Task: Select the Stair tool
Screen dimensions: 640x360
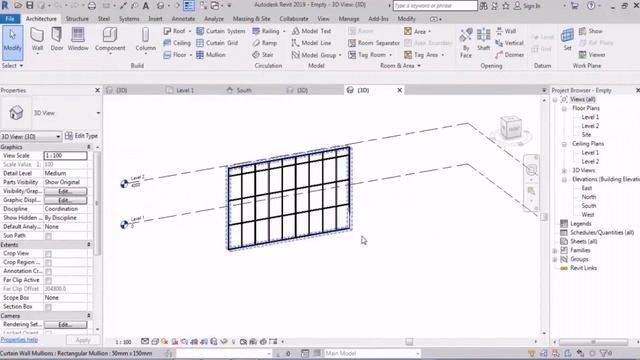Action: pos(262,55)
